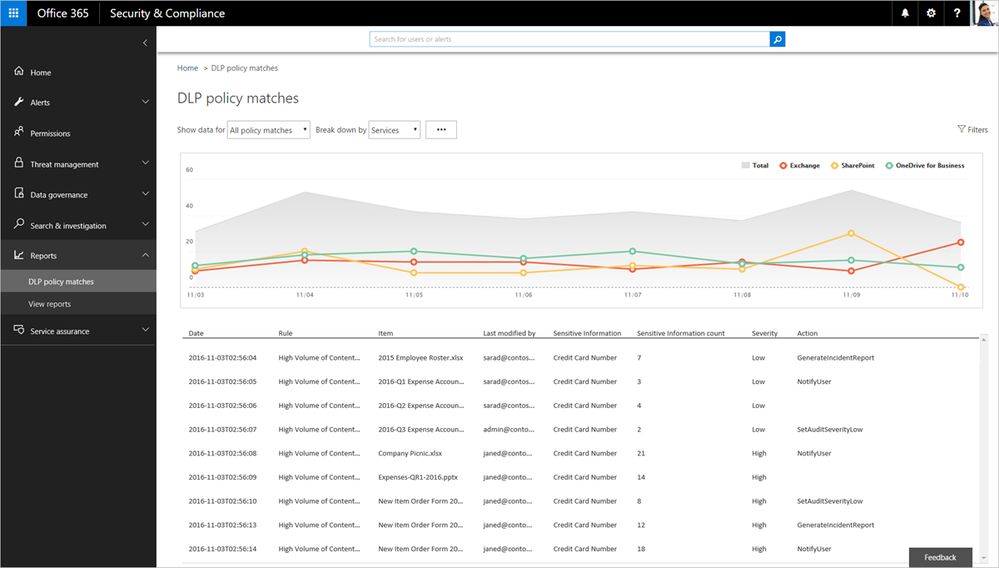
Task: Open the Office 365 app launcher grid
Action: coord(13,13)
